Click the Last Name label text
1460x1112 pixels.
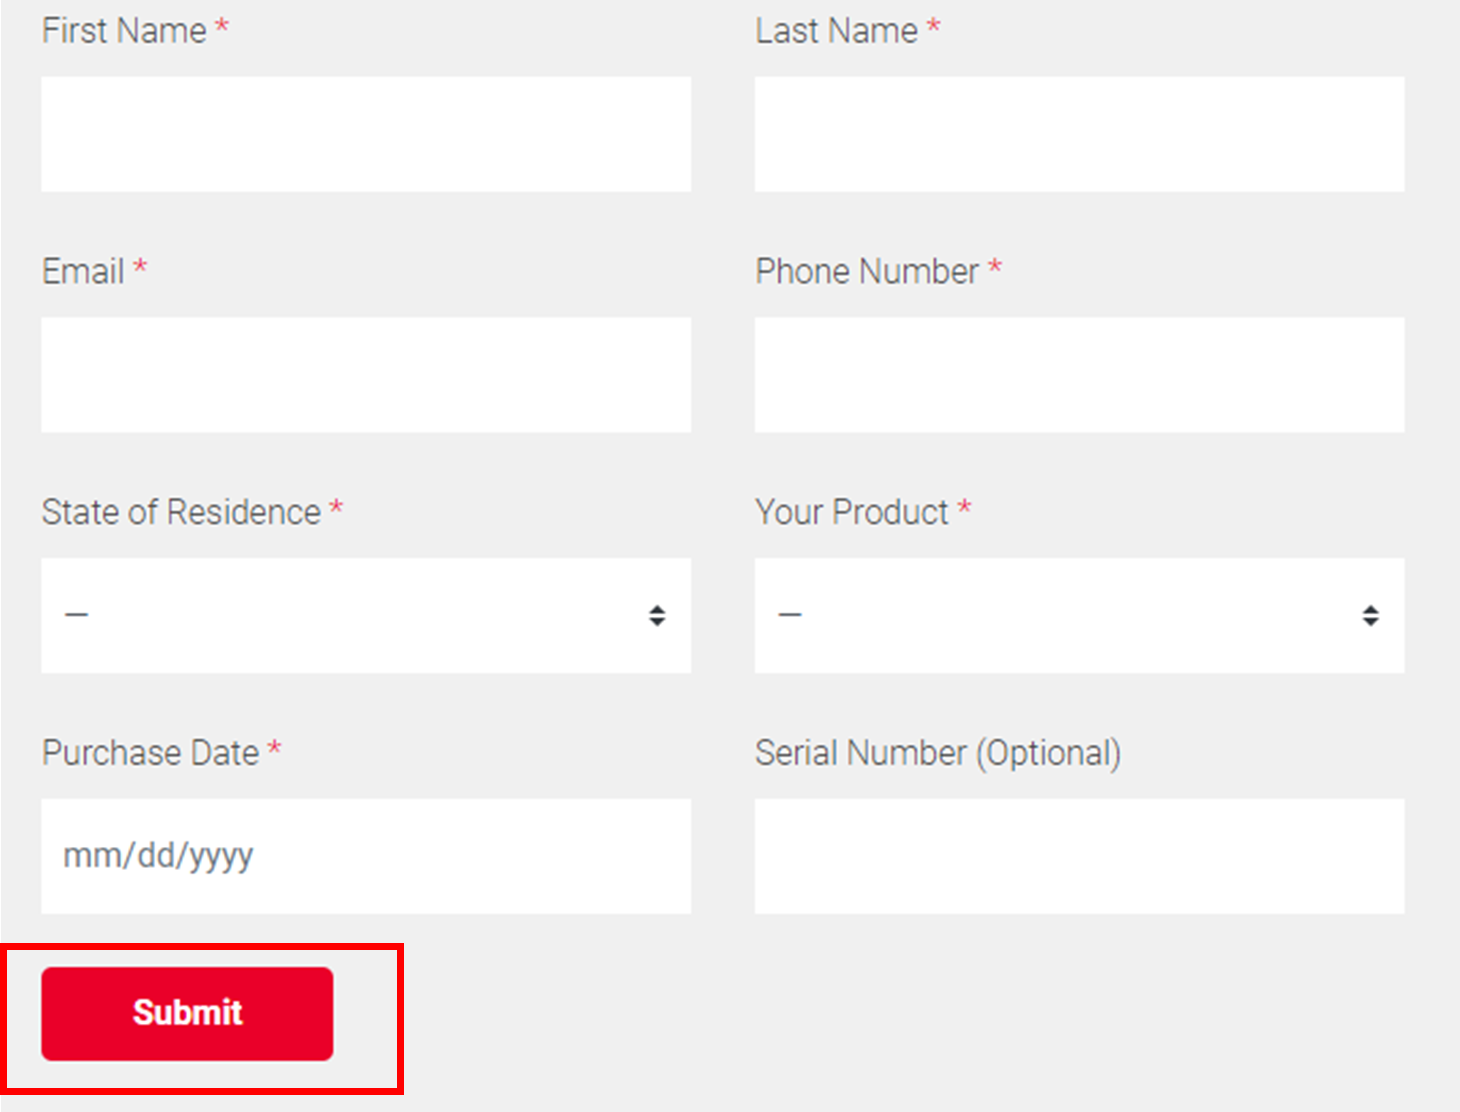pos(836,31)
